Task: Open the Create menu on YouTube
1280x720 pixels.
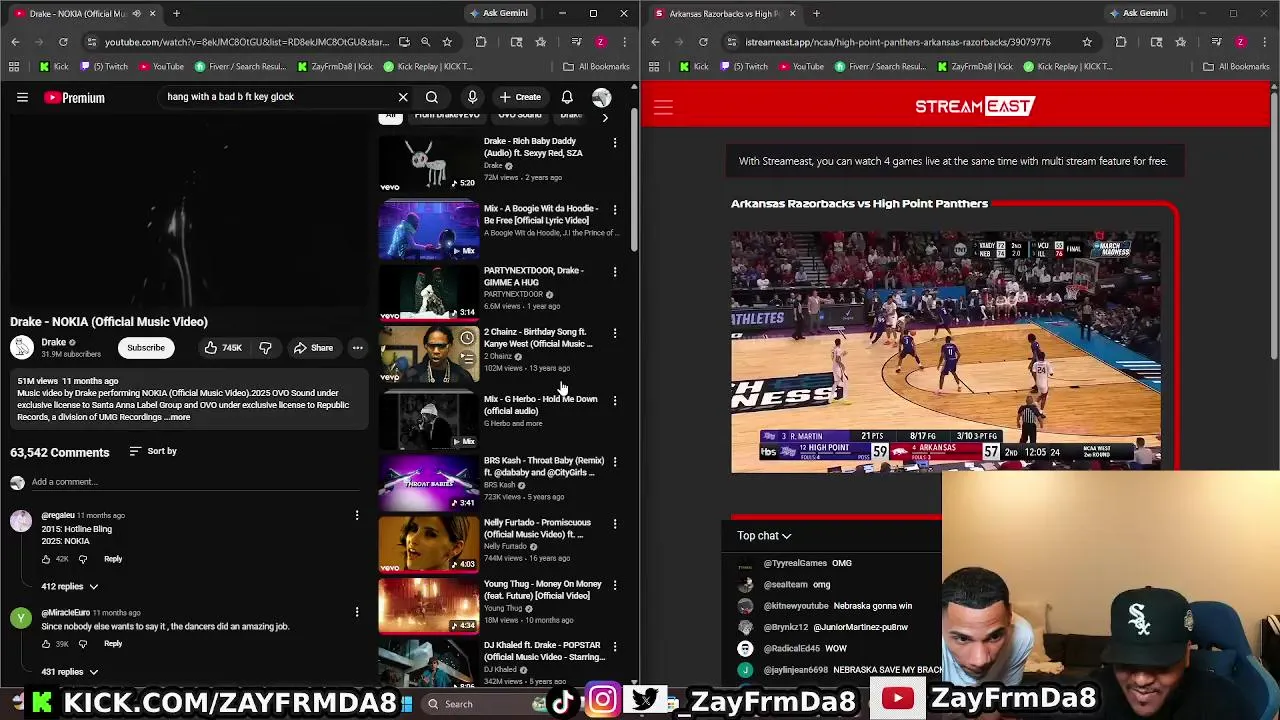Action: tap(520, 97)
